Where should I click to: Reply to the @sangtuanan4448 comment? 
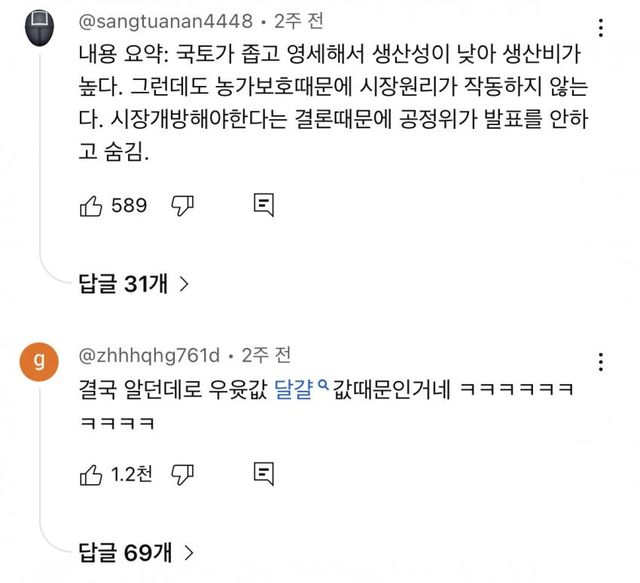point(264,206)
